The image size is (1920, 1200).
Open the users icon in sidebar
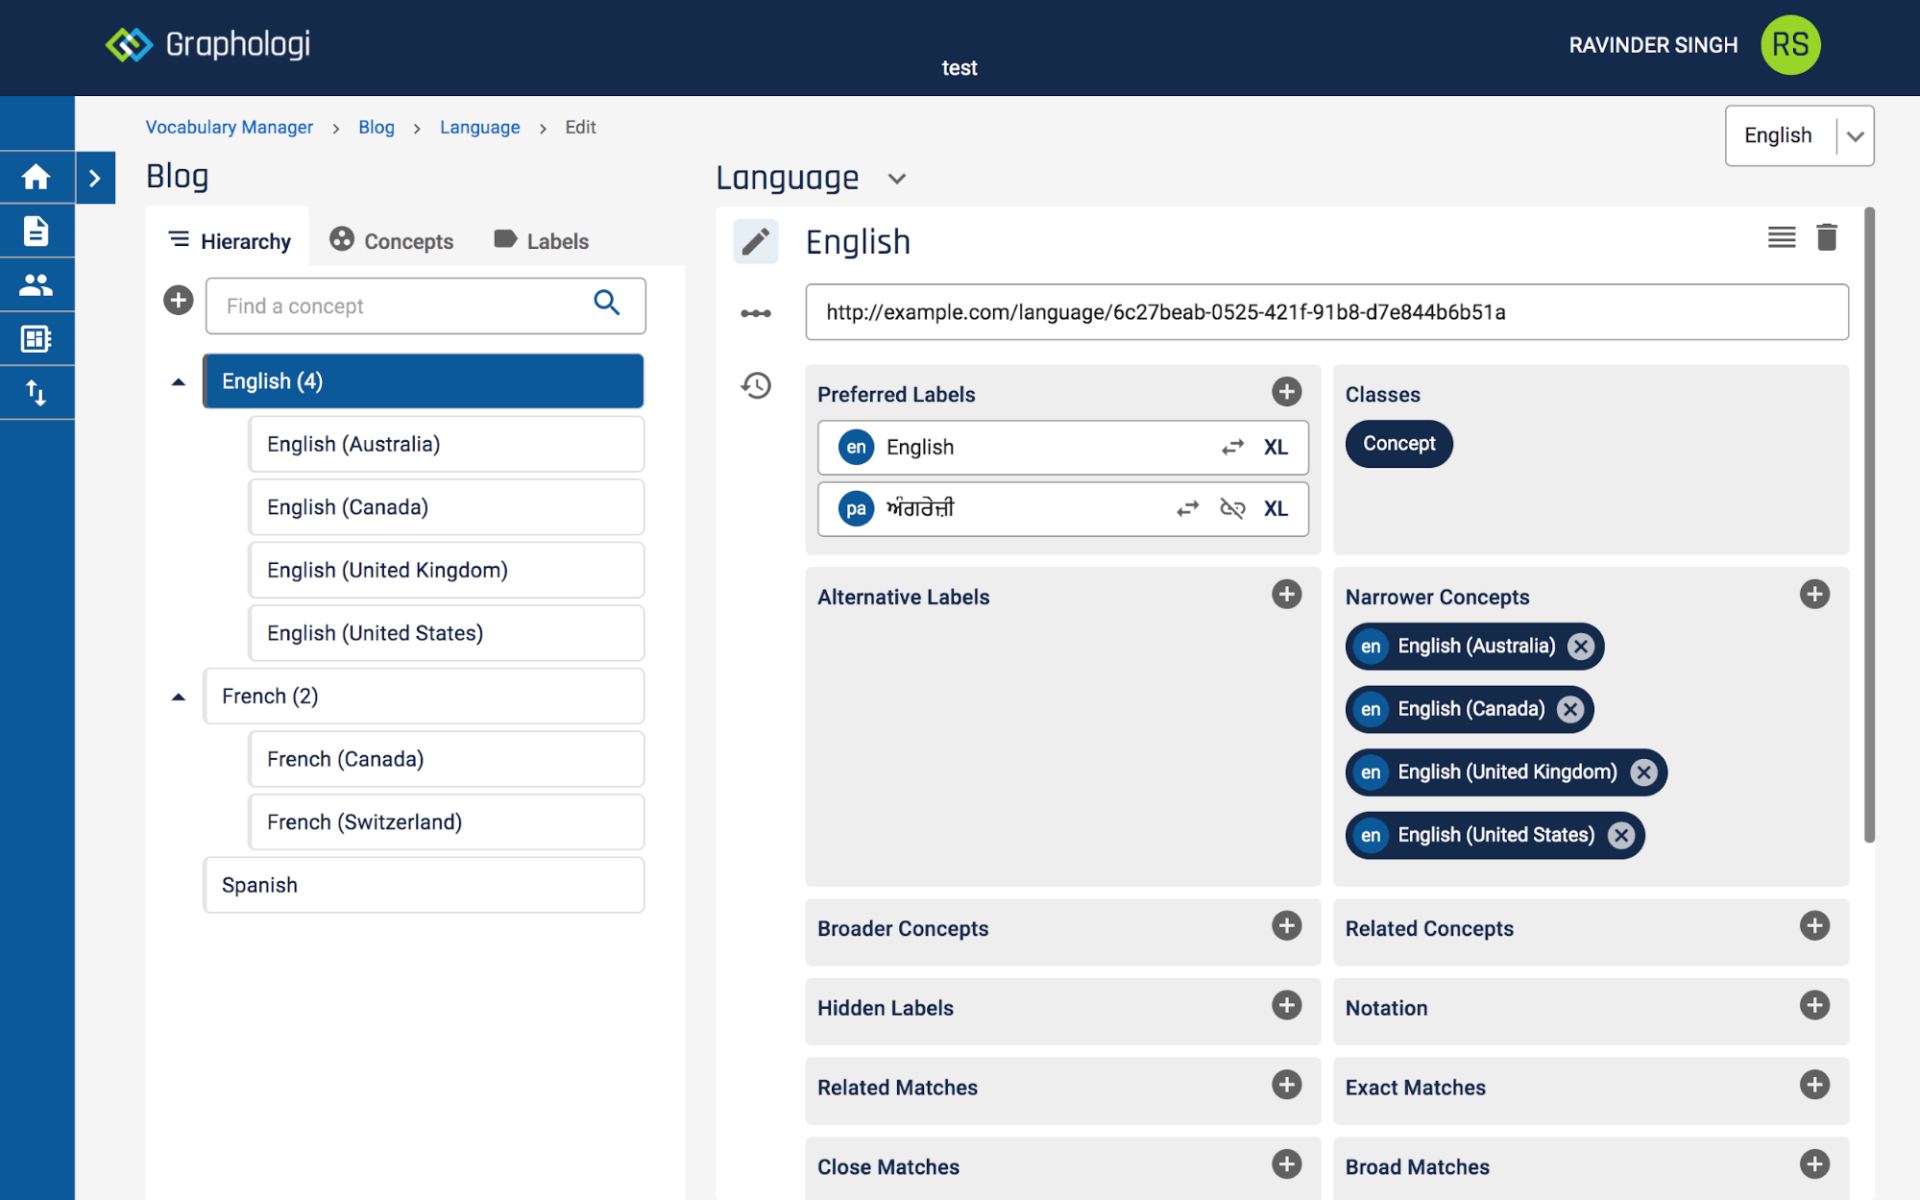pos(36,285)
